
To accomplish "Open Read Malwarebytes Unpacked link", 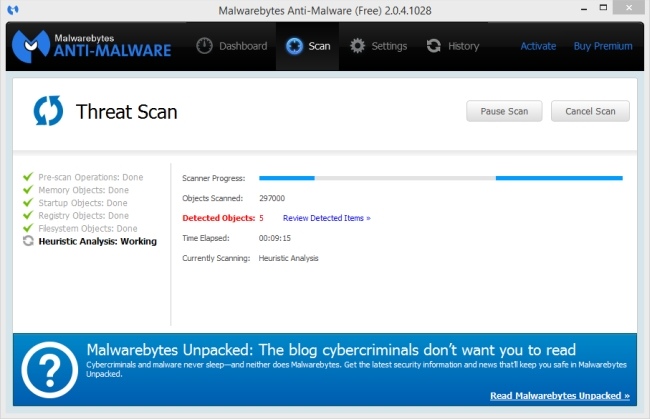I will pos(560,396).
